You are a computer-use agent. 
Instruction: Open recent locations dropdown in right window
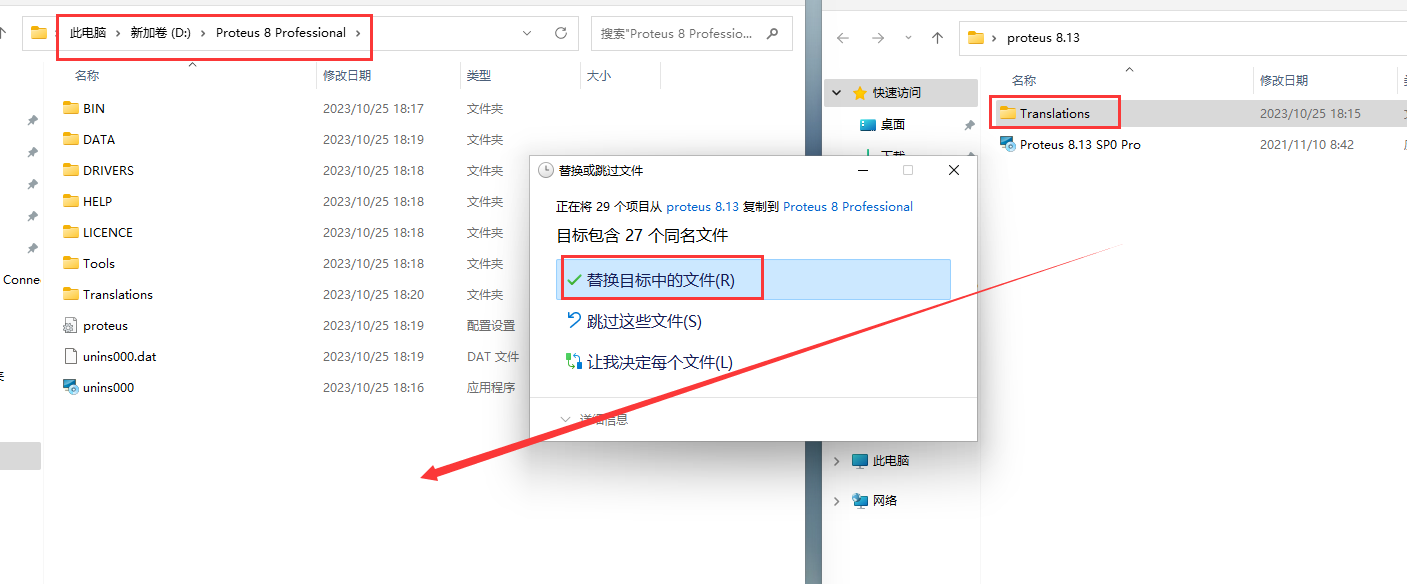[x=908, y=38]
